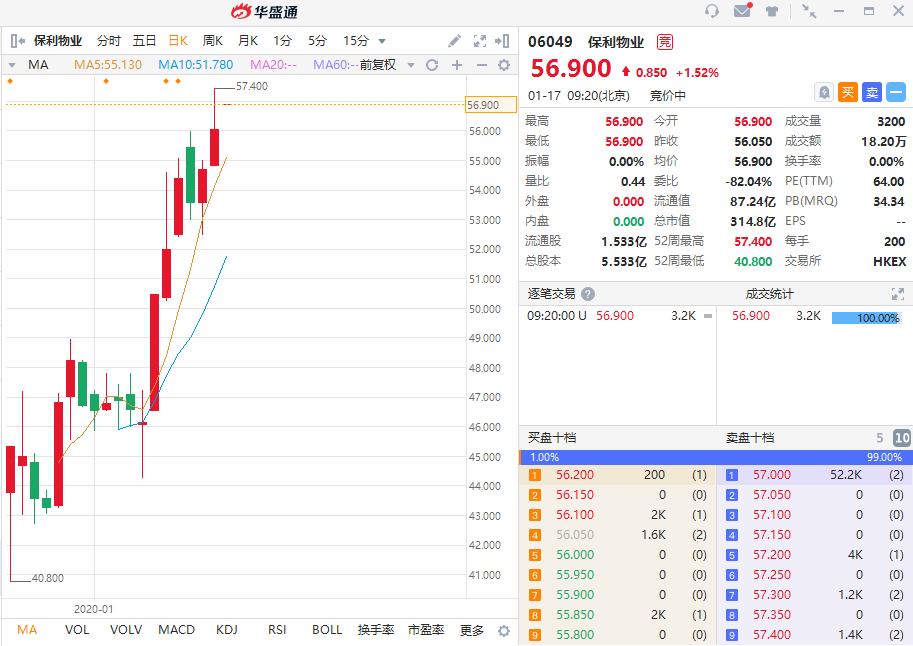Switch to 分时 intraday chart

[109, 41]
